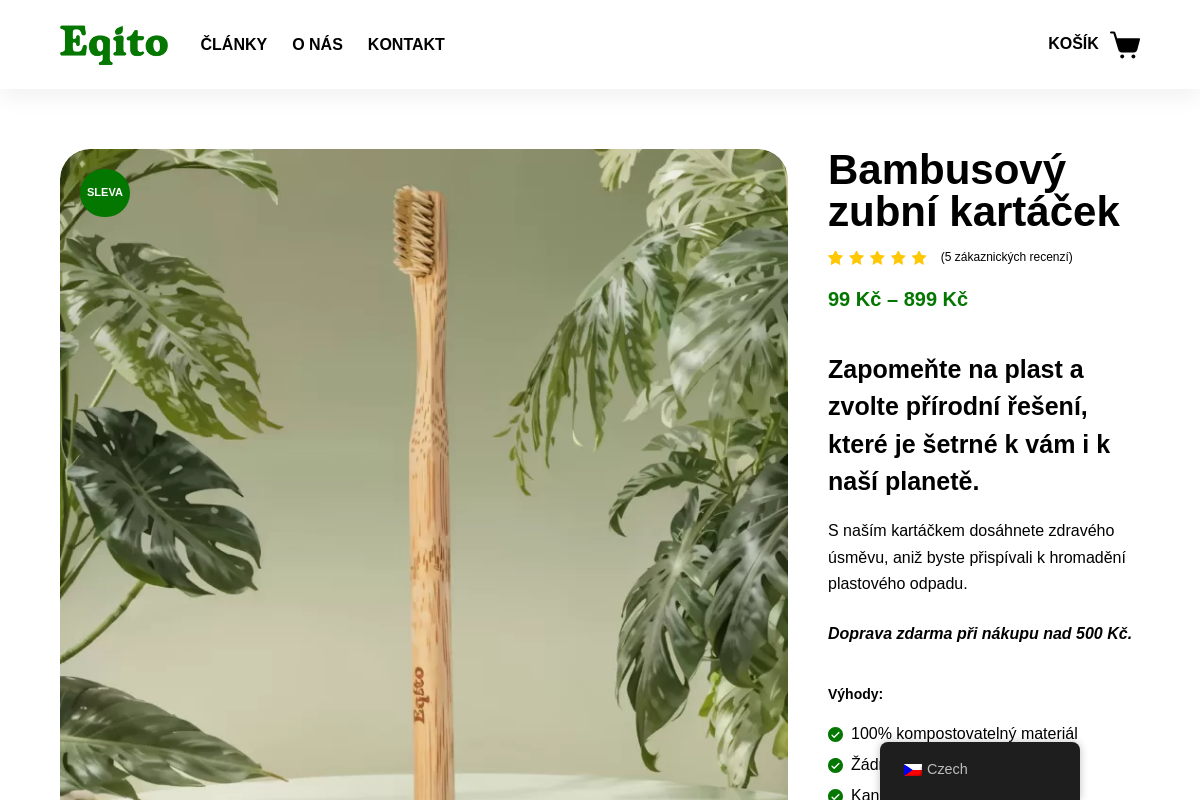Image resolution: width=1200 pixels, height=800 pixels.
Task: Open the bamboo toothbrush product image
Action: (x=424, y=475)
